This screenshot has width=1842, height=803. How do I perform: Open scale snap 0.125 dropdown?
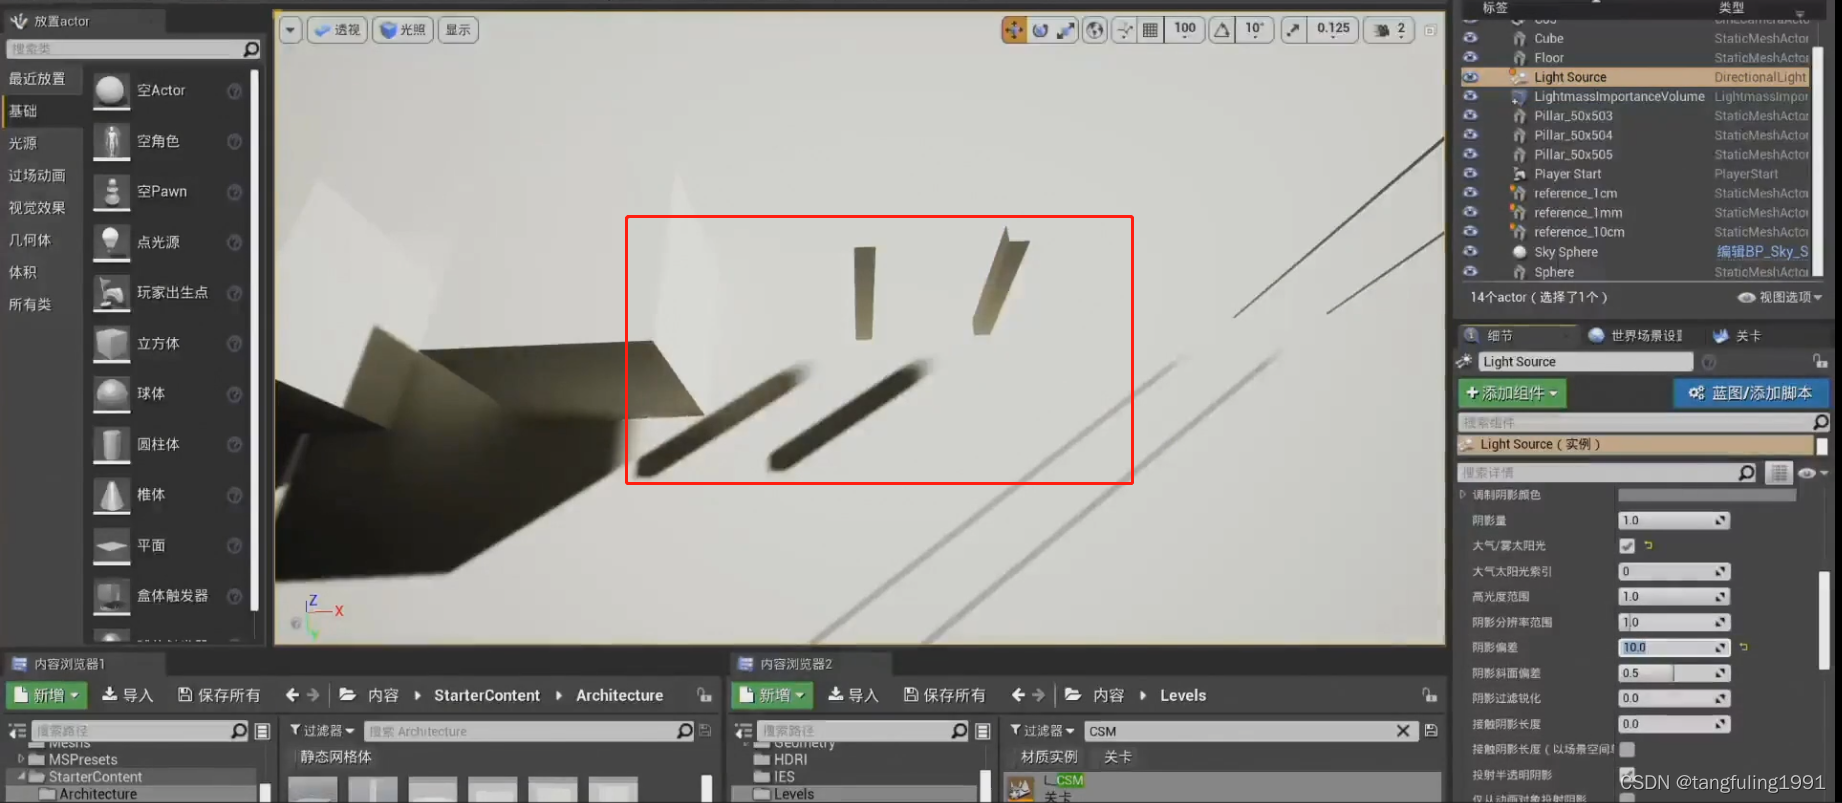tap(1333, 30)
